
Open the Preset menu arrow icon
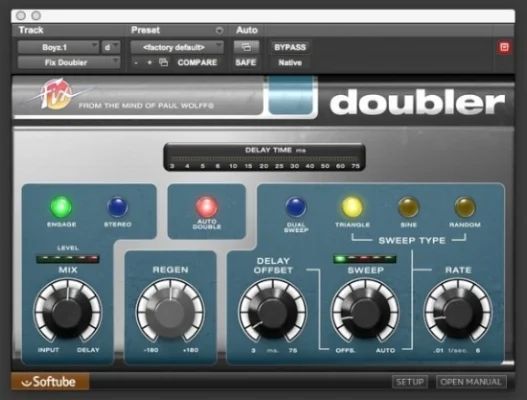click(x=219, y=31)
